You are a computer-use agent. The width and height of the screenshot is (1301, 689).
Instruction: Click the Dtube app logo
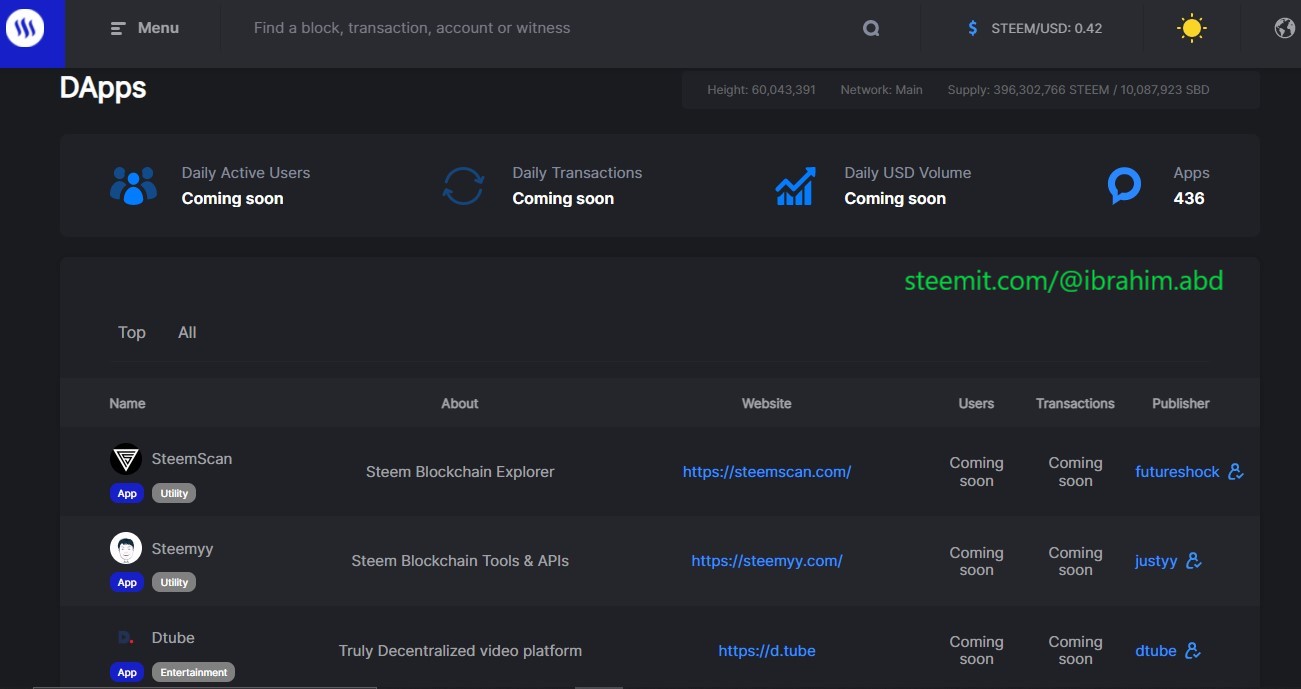coord(126,637)
